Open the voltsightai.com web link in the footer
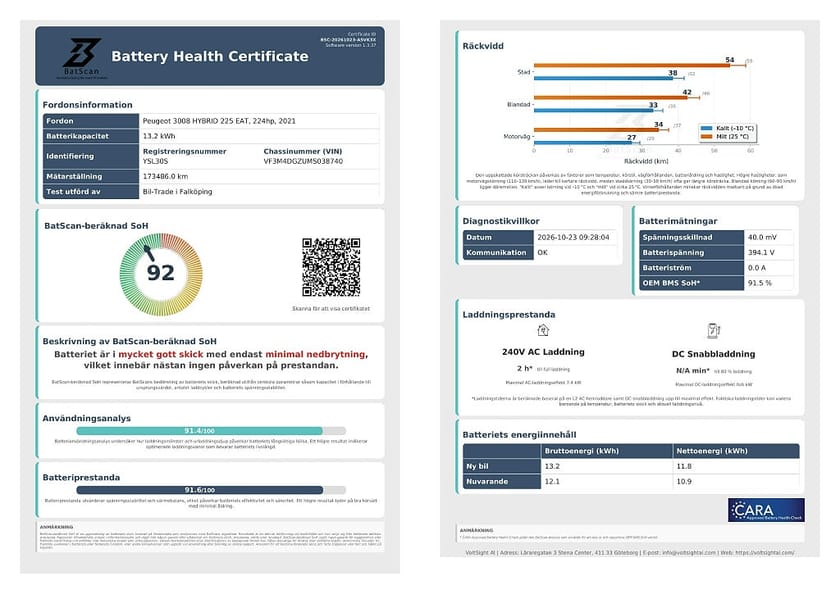 [765, 553]
